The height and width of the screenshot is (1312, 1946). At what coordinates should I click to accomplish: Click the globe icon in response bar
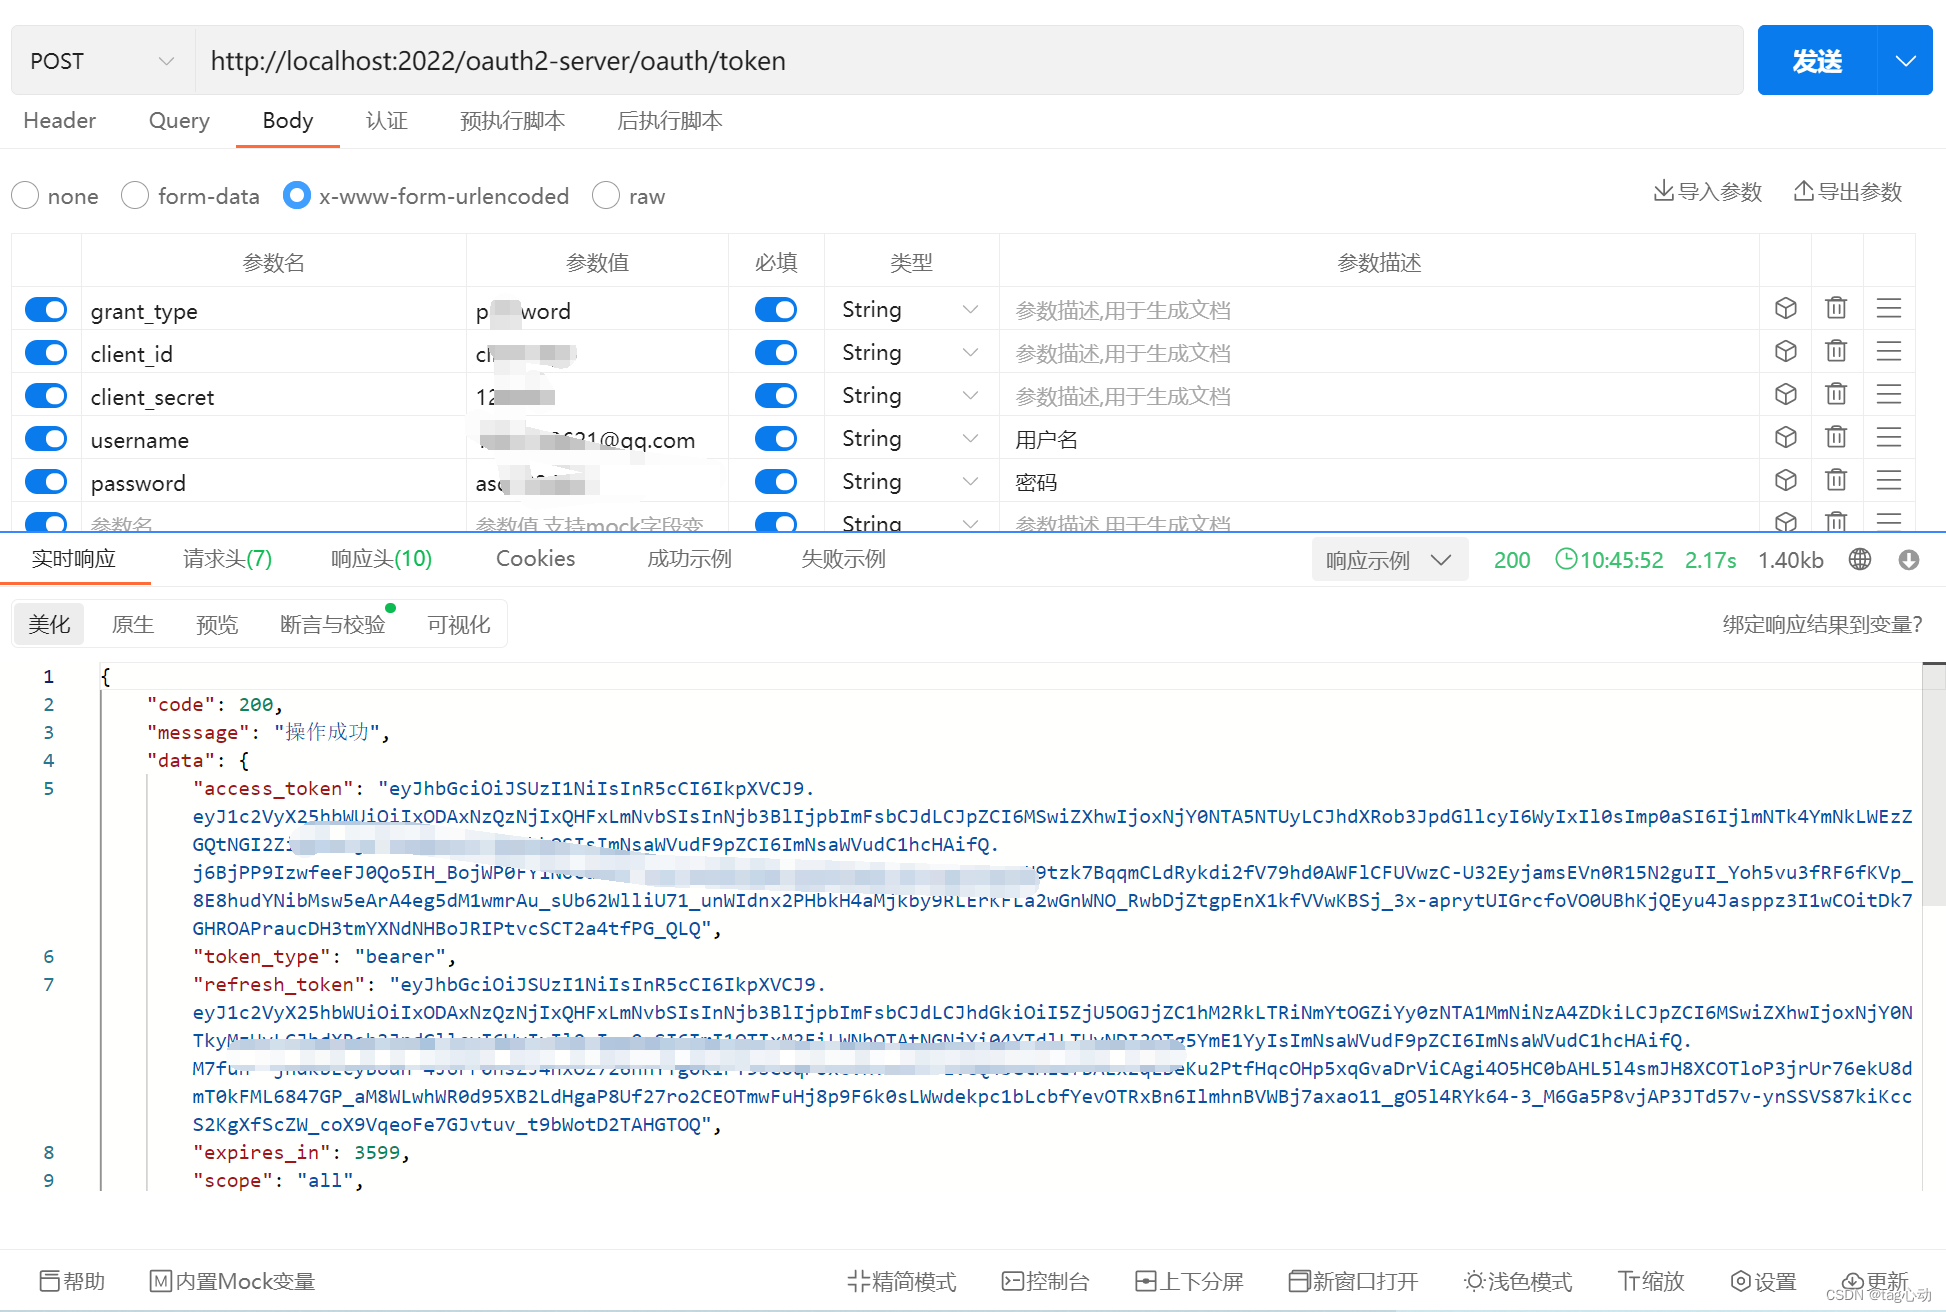click(1860, 560)
